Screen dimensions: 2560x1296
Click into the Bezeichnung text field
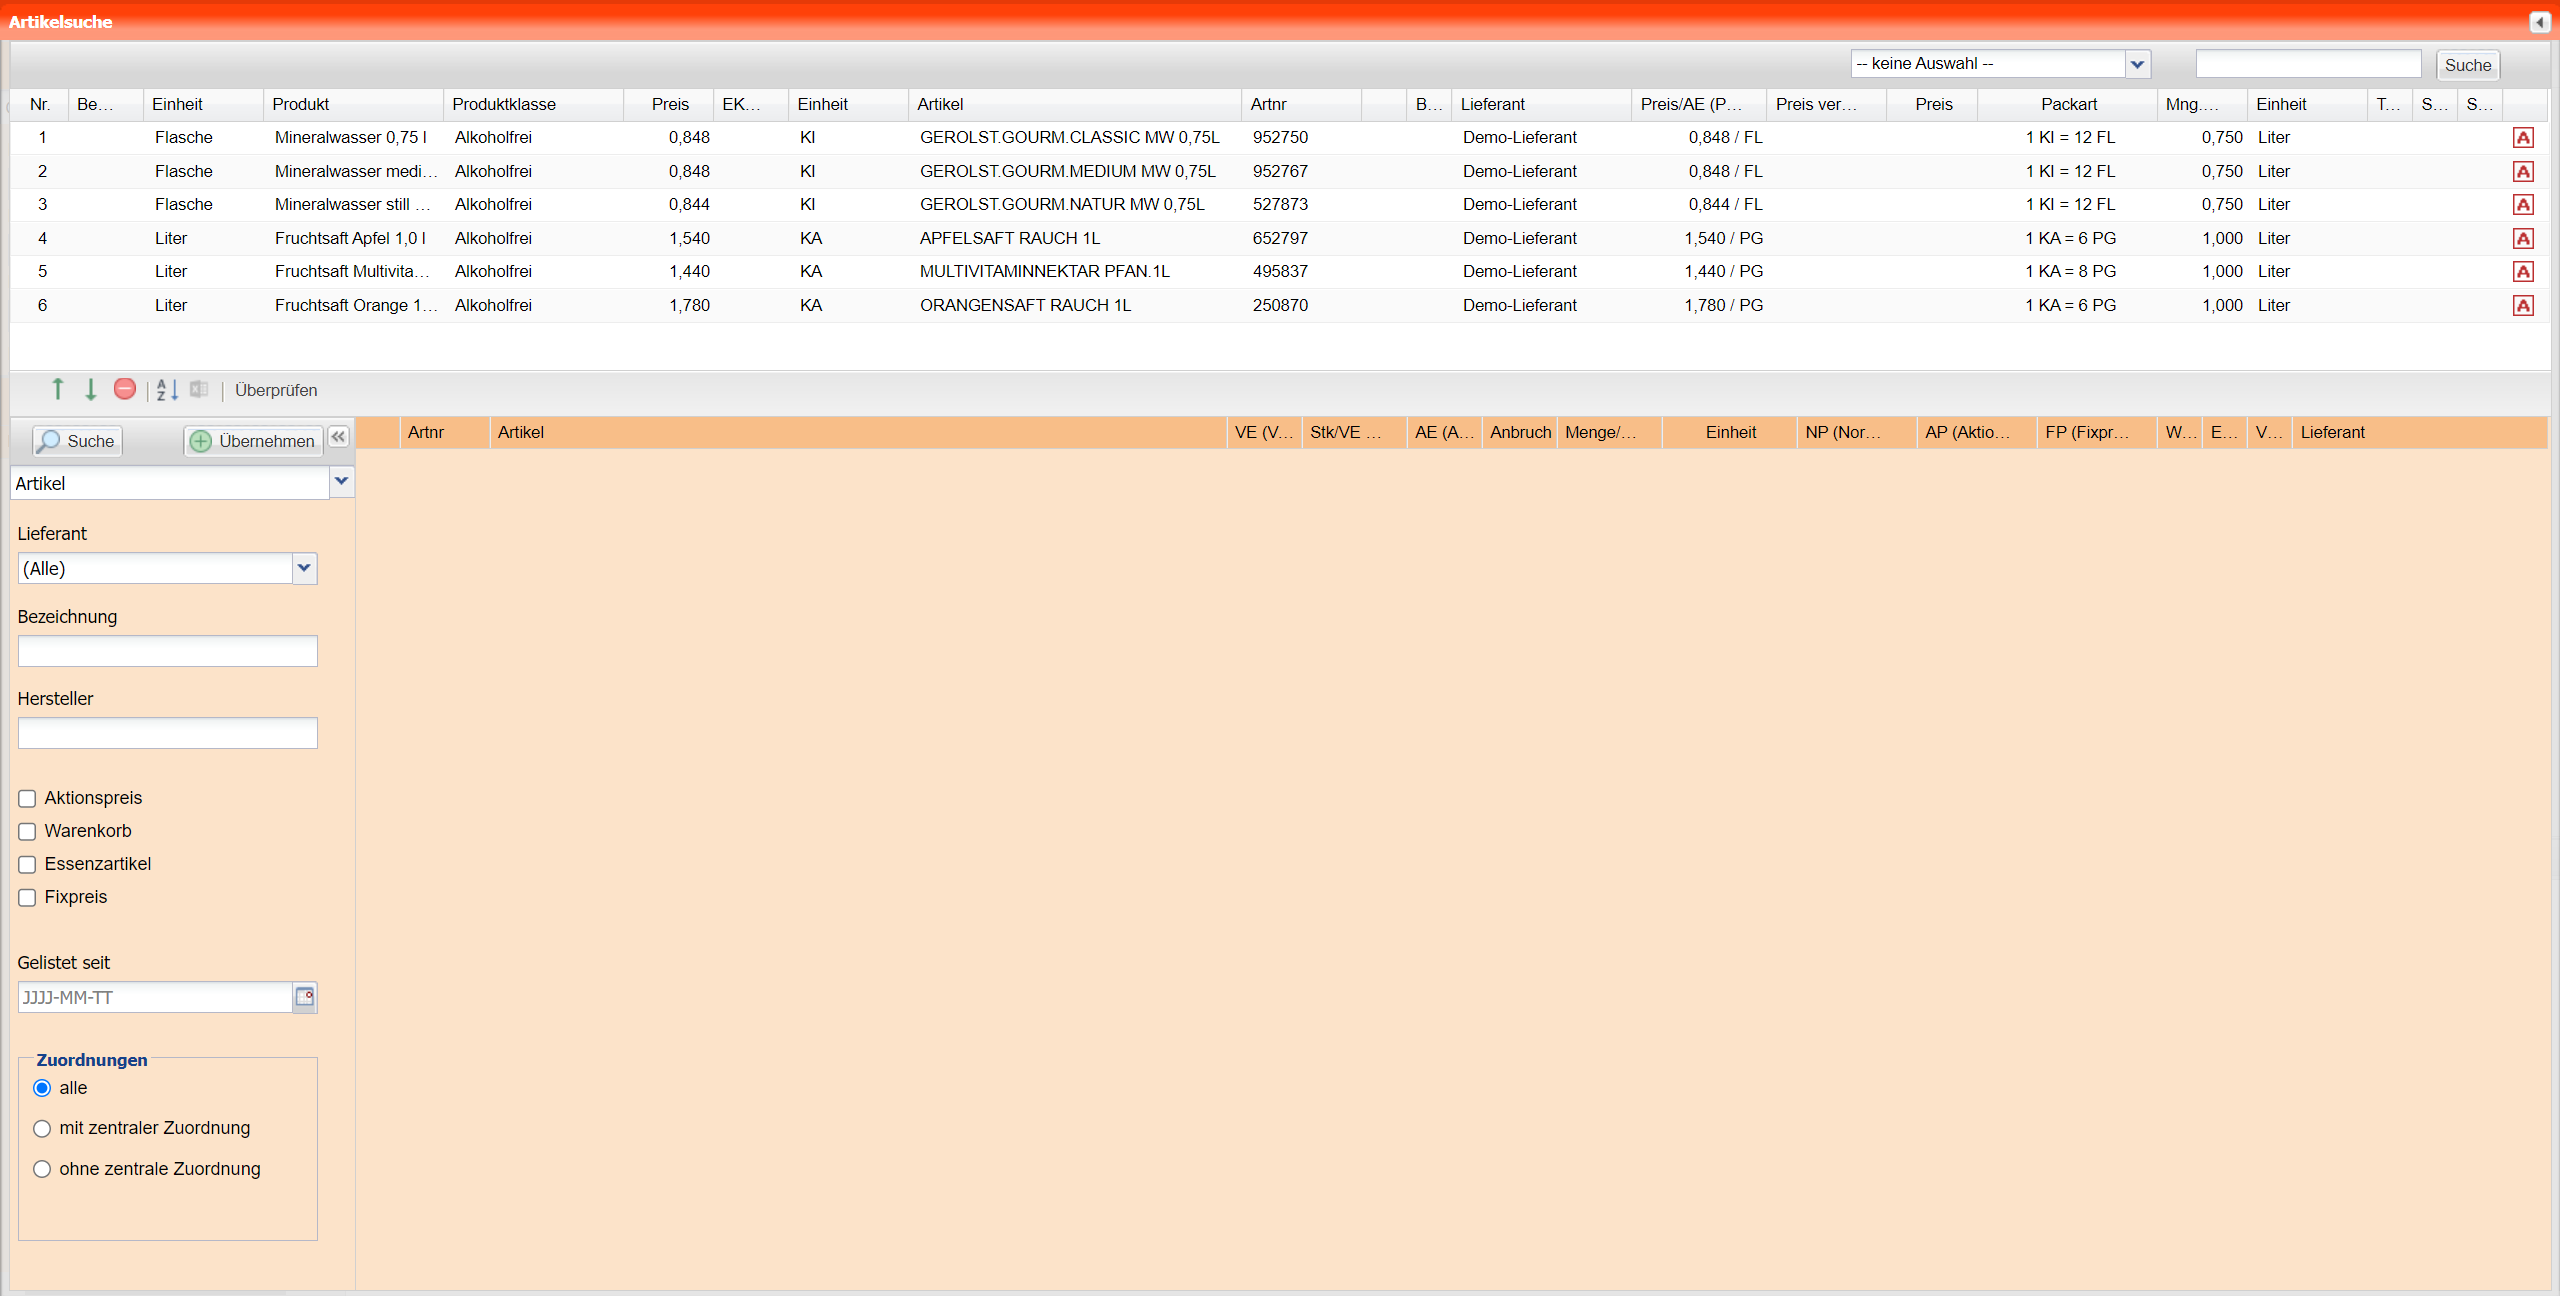tap(167, 651)
